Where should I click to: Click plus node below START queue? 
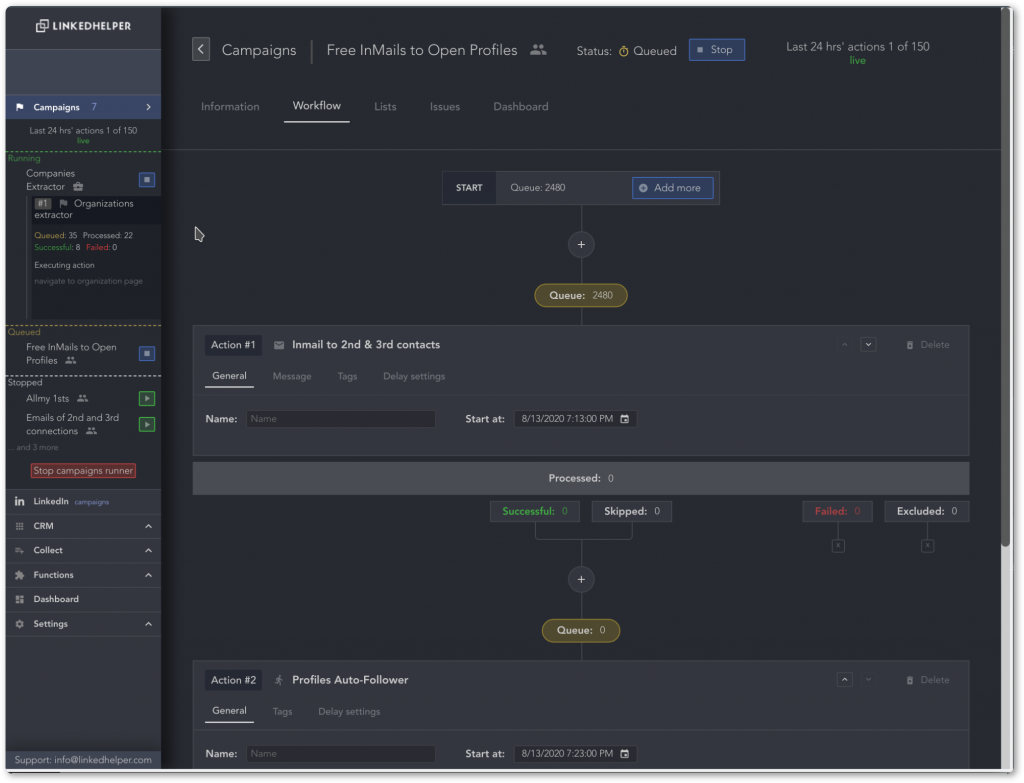[581, 245]
